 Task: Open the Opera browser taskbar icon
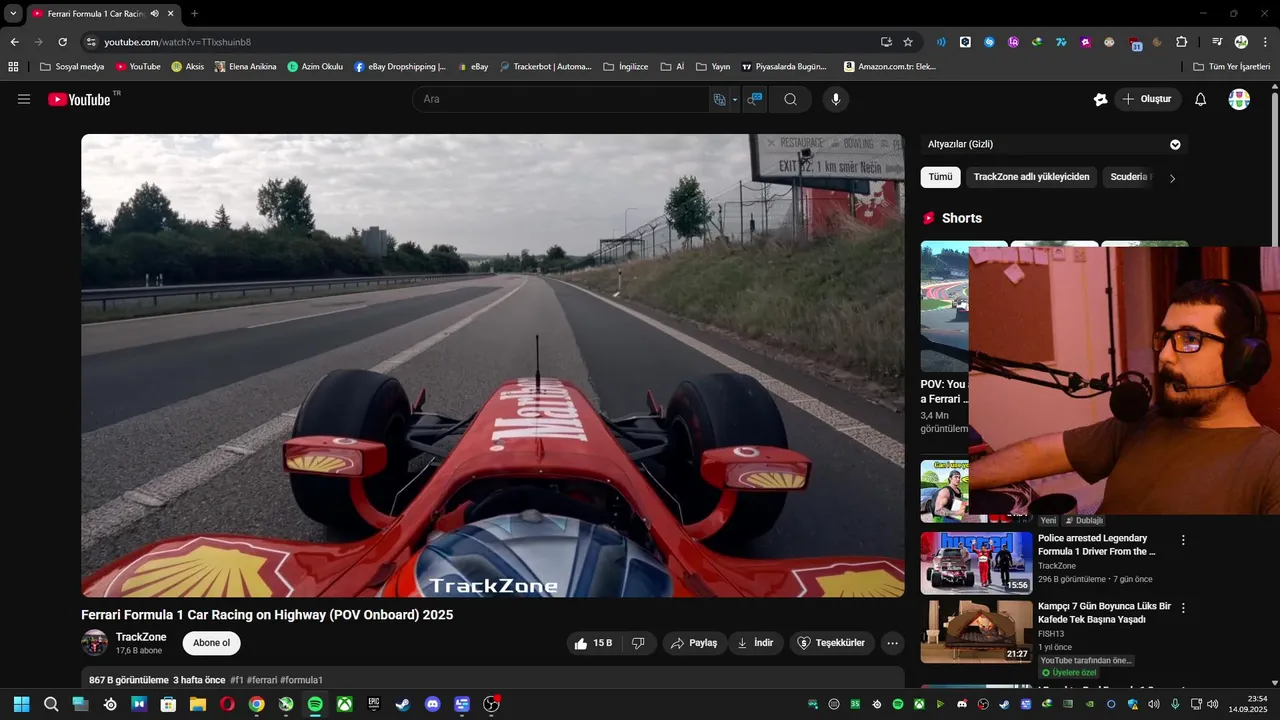(227, 704)
